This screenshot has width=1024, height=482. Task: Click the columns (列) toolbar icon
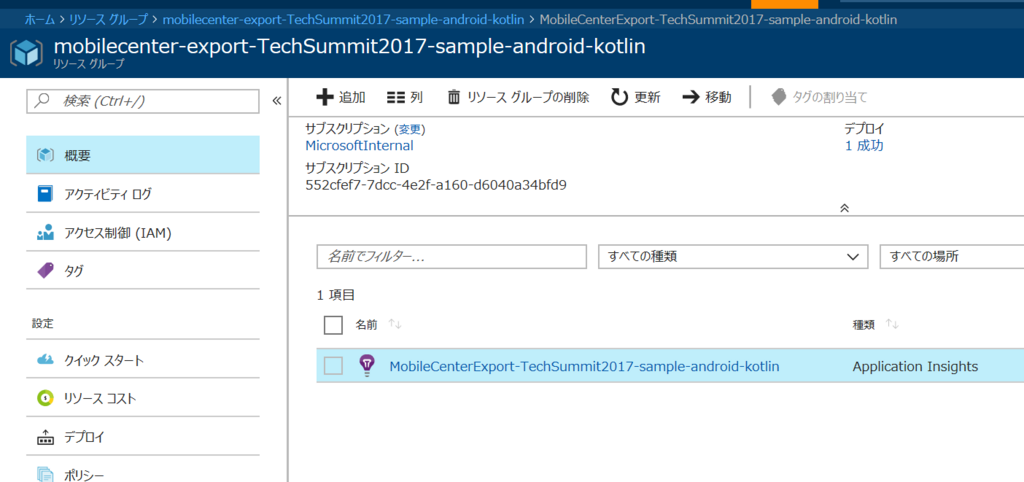click(x=396, y=97)
